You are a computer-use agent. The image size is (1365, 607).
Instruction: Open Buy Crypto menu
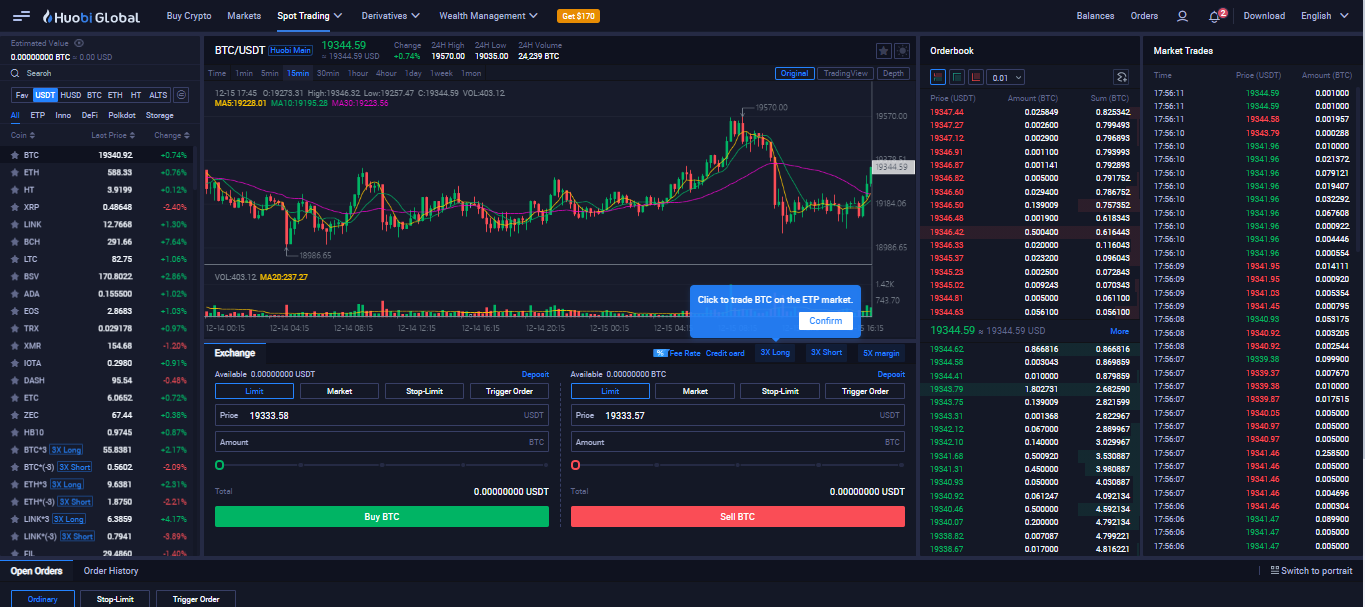point(189,16)
